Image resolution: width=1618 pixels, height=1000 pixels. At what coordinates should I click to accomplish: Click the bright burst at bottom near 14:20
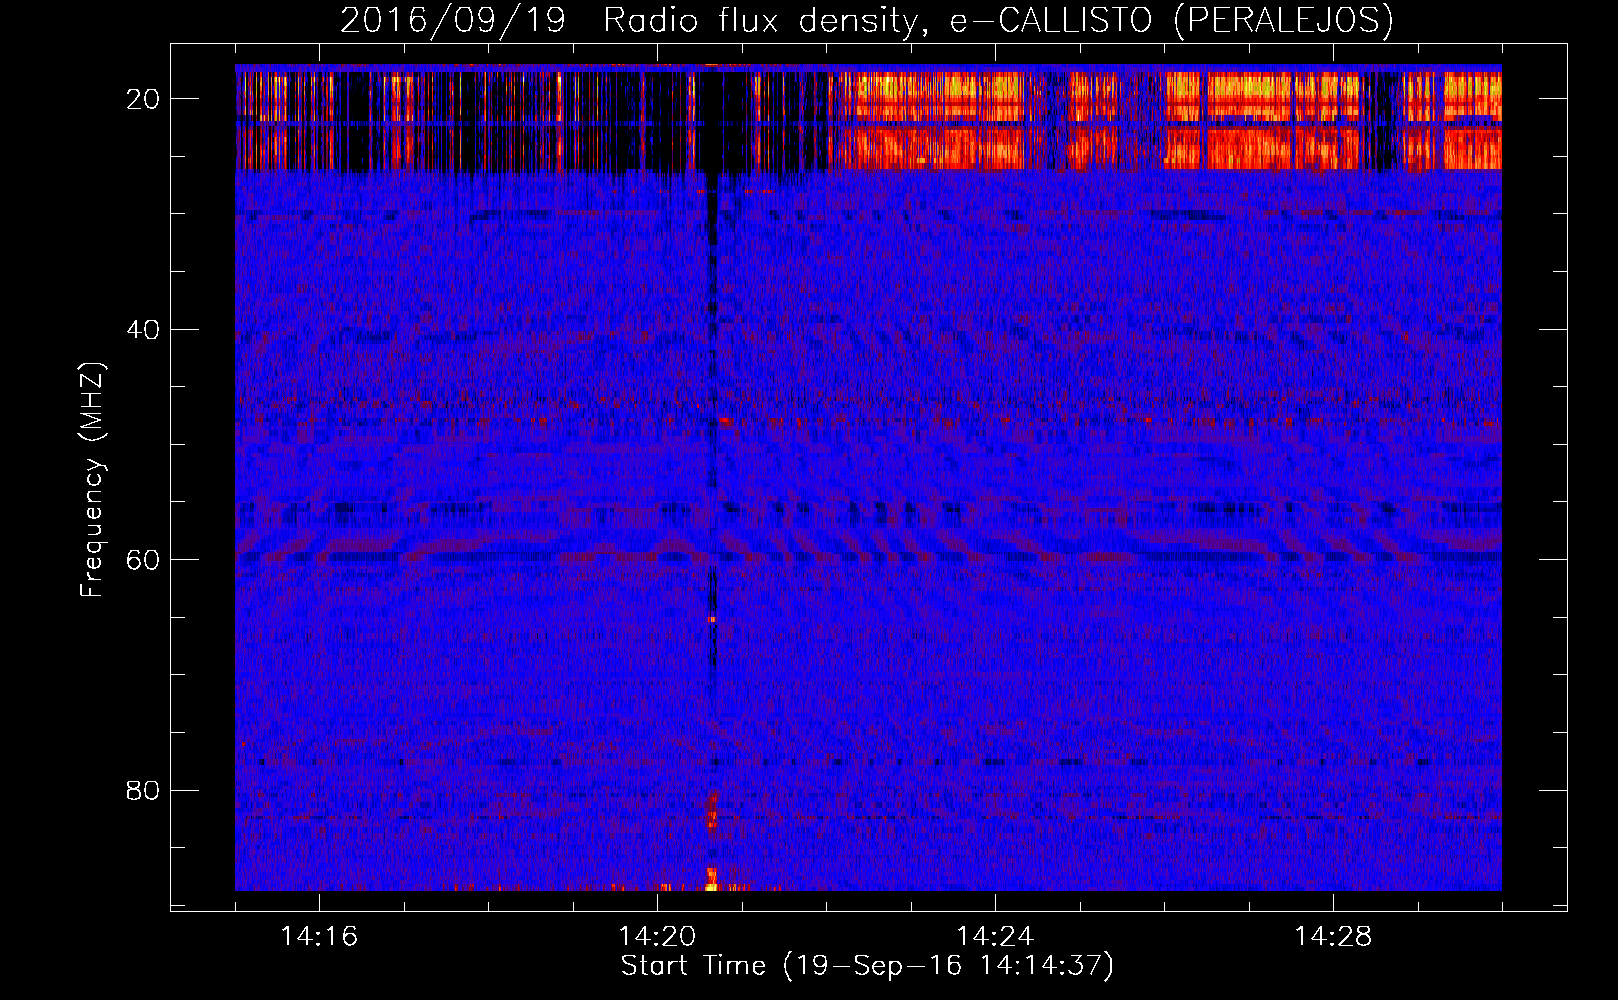coord(712,880)
